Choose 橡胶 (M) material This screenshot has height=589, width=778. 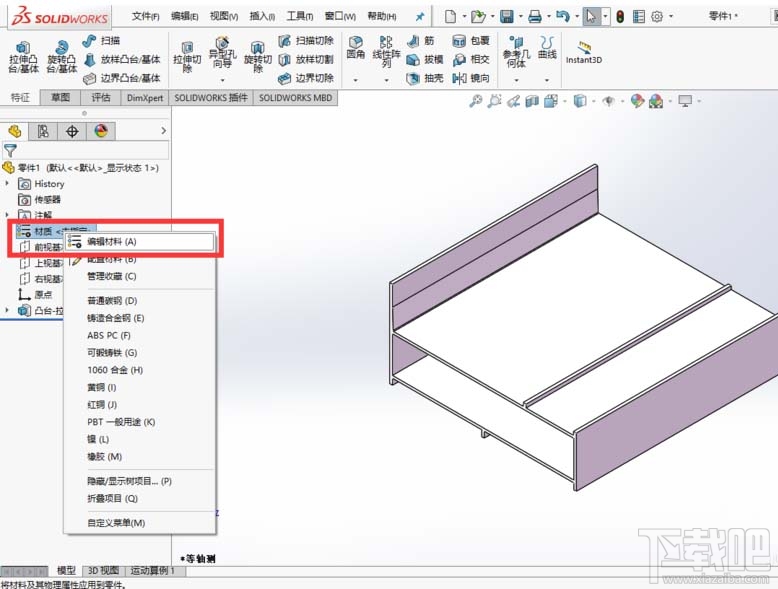pos(140,457)
